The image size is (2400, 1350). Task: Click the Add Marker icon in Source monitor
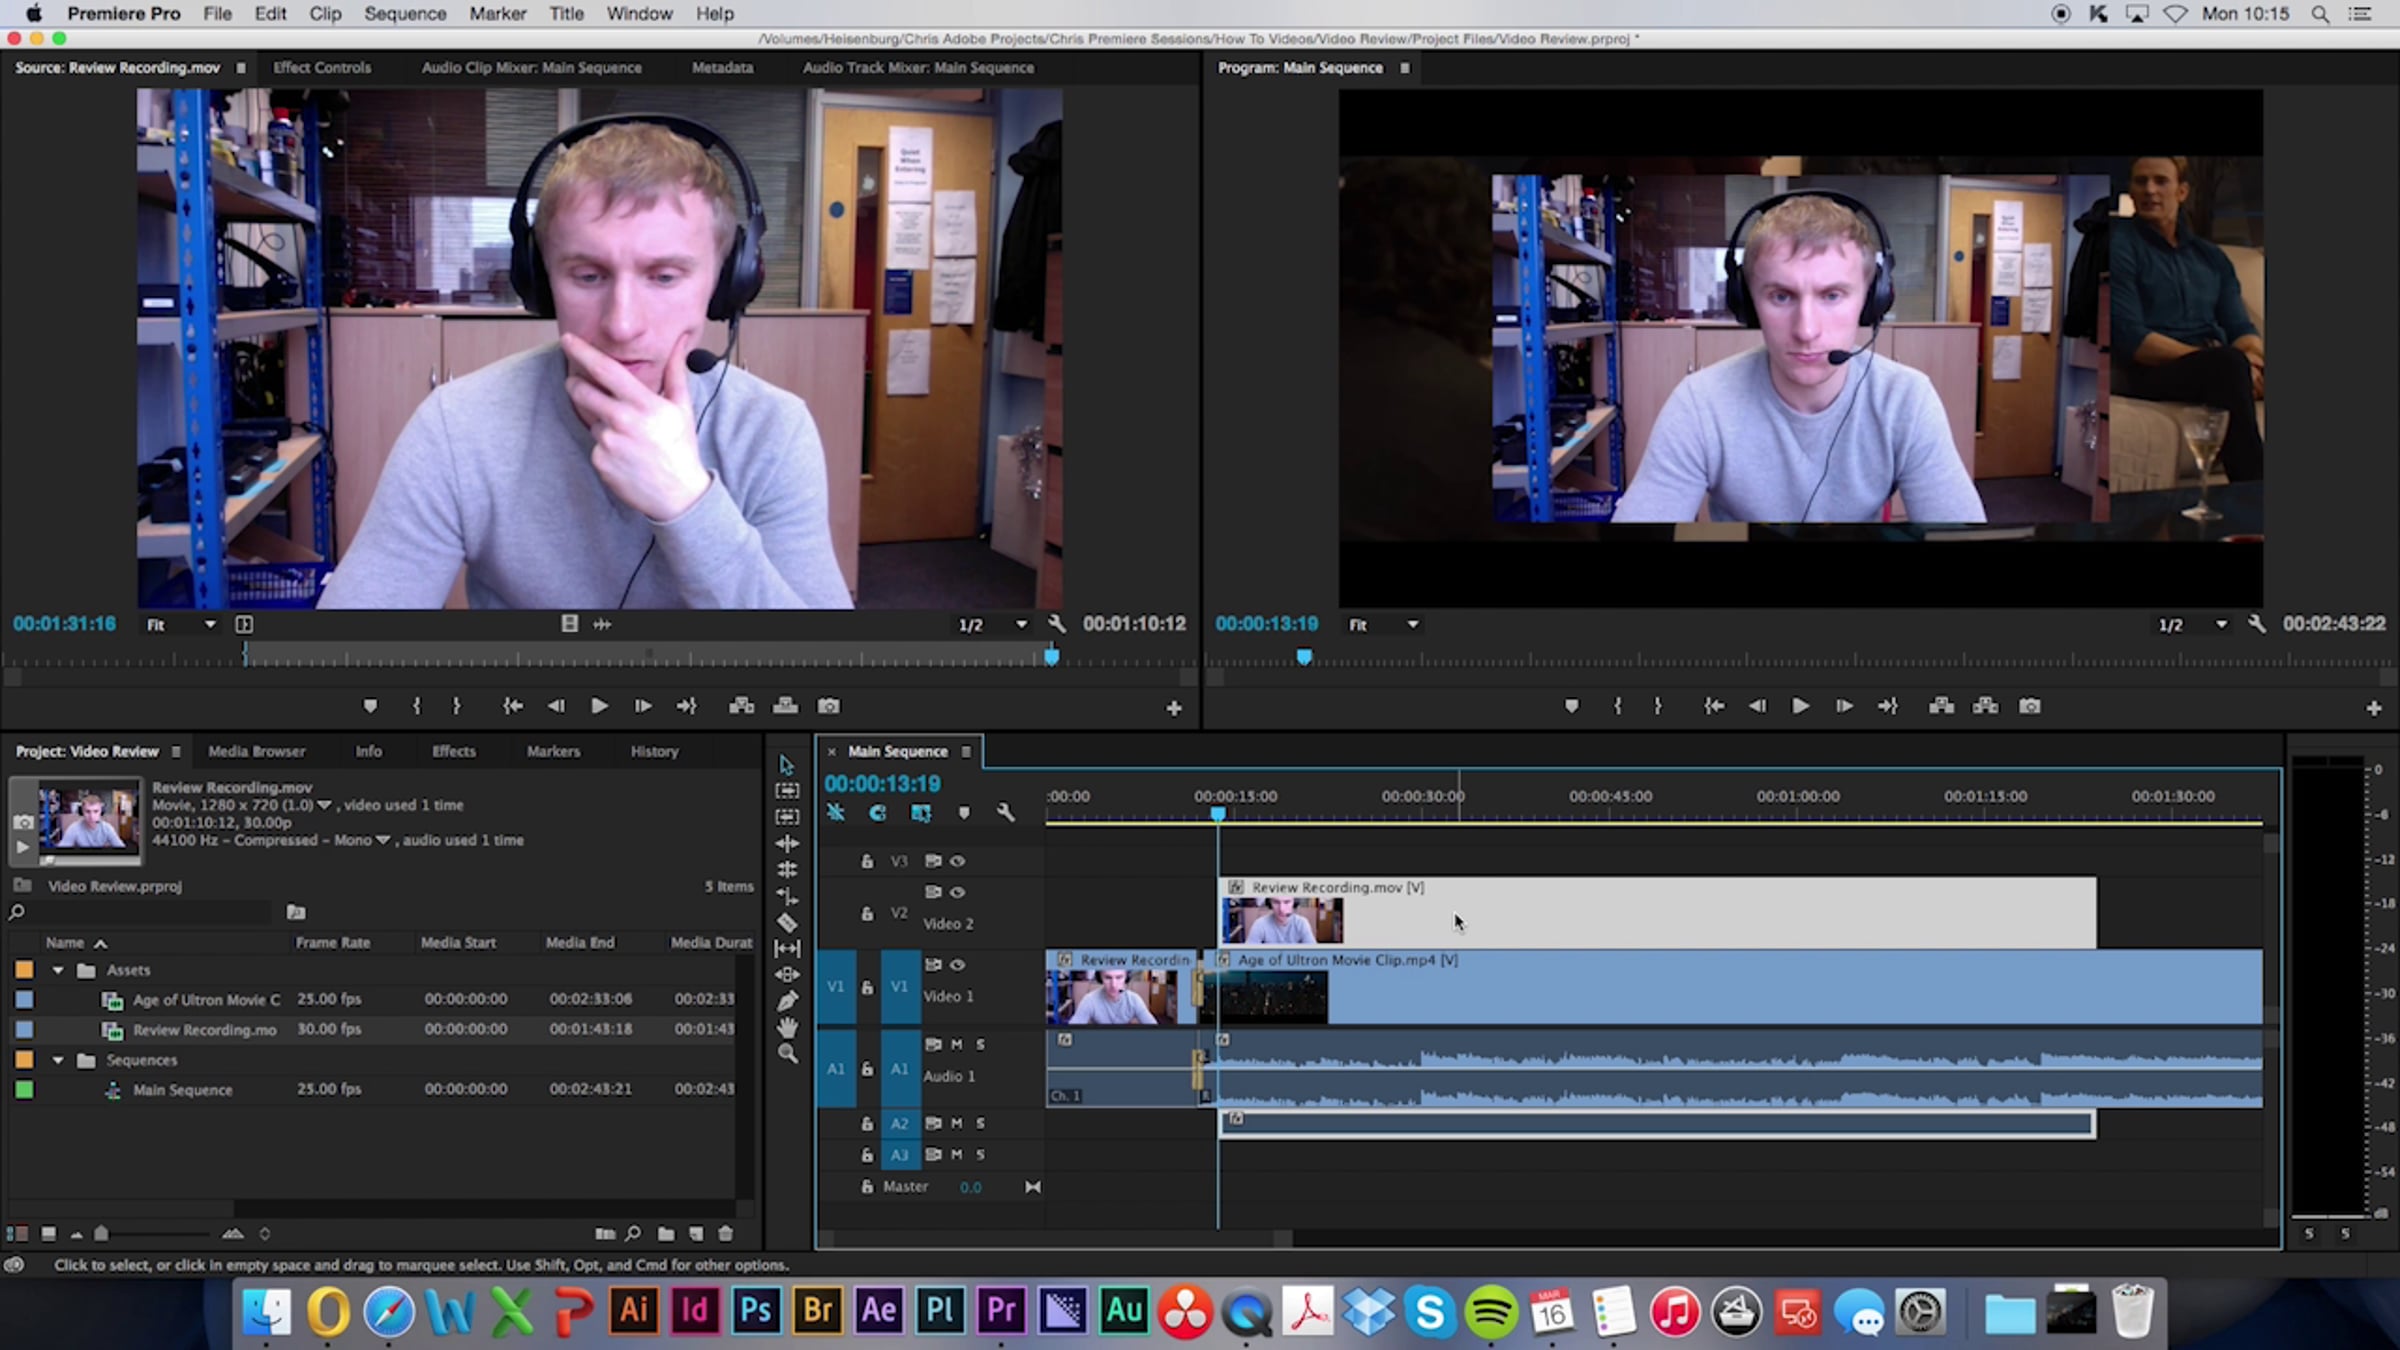(x=370, y=706)
